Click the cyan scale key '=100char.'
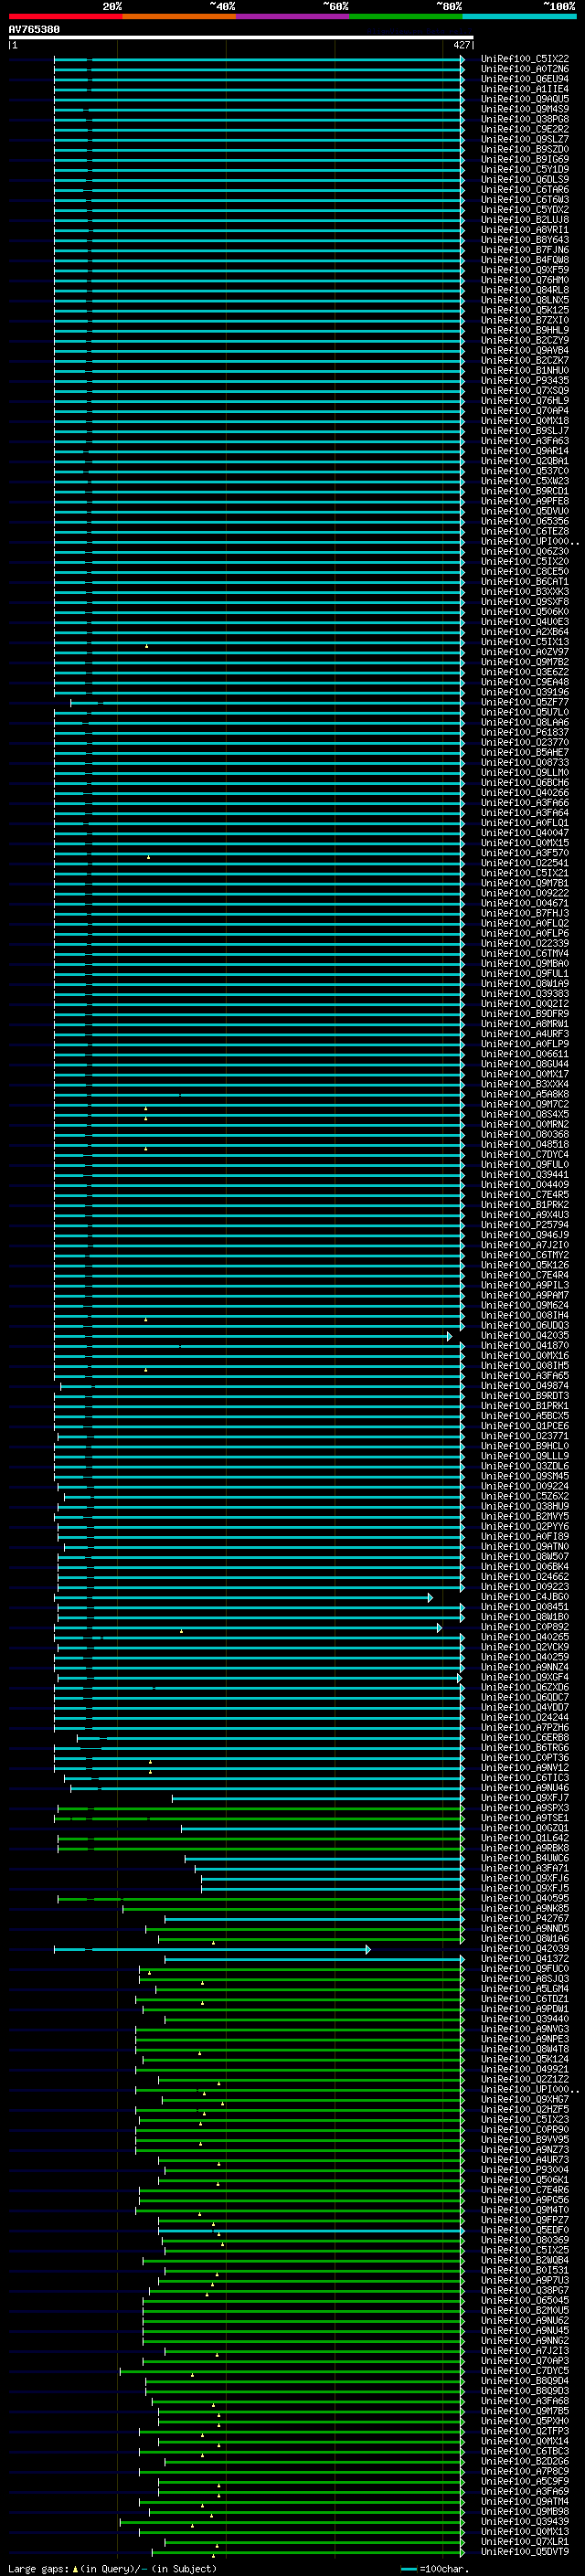The height and width of the screenshot is (2576, 585). click(433, 2569)
